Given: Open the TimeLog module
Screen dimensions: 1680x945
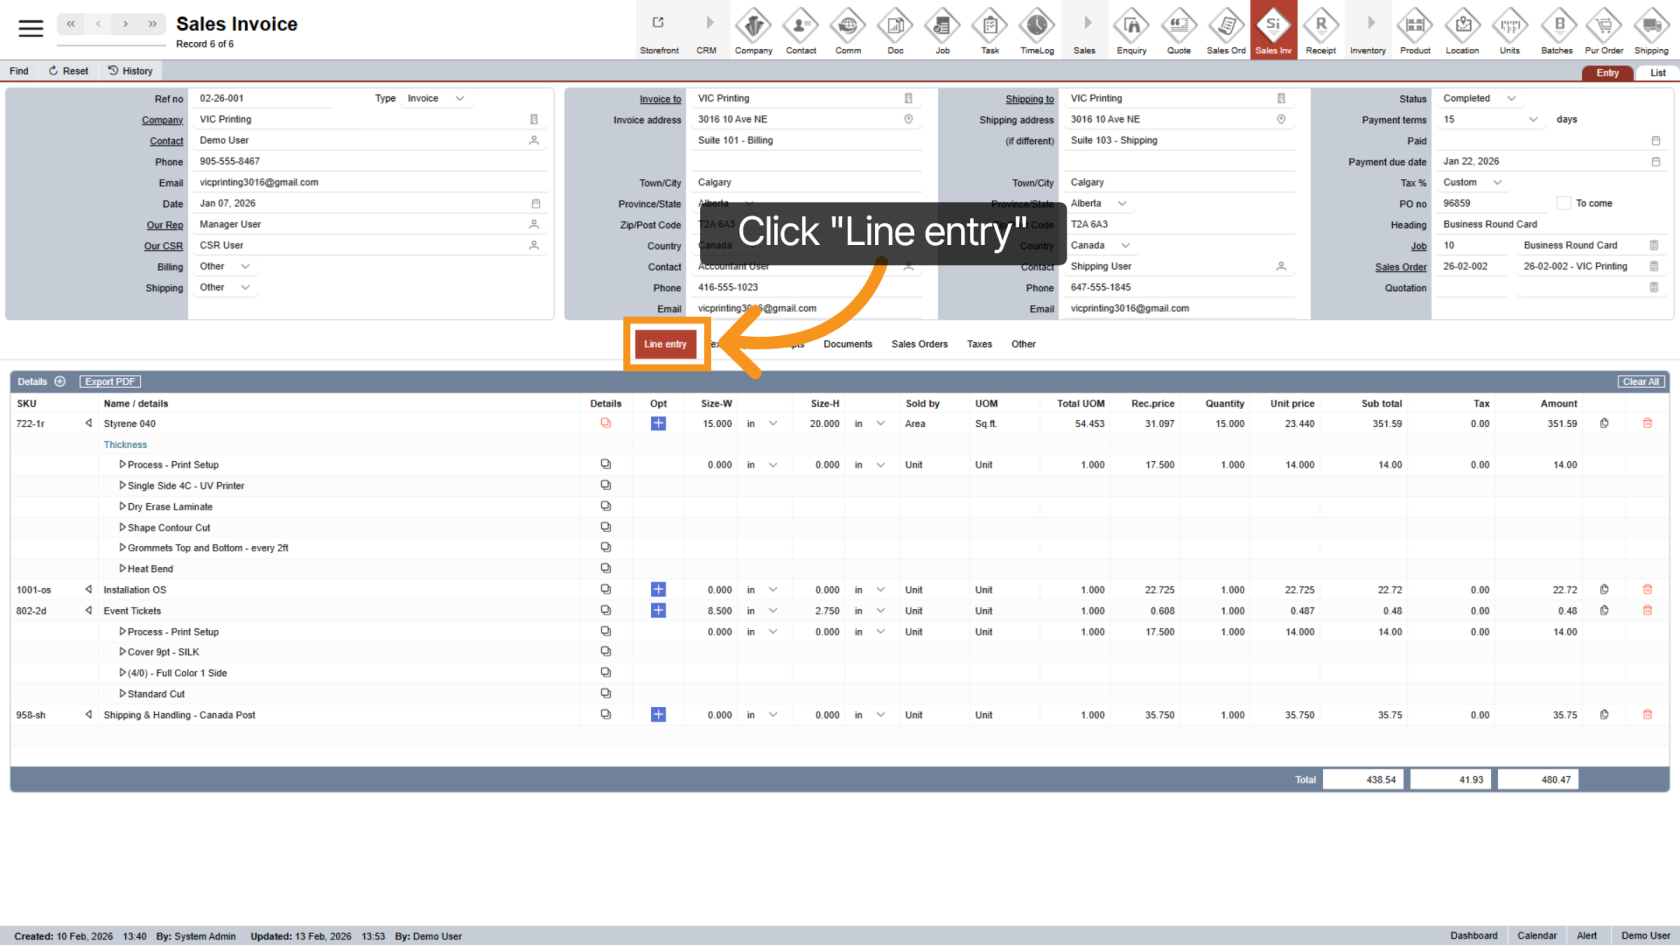Looking at the screenshot, I should pos(1037,30).
